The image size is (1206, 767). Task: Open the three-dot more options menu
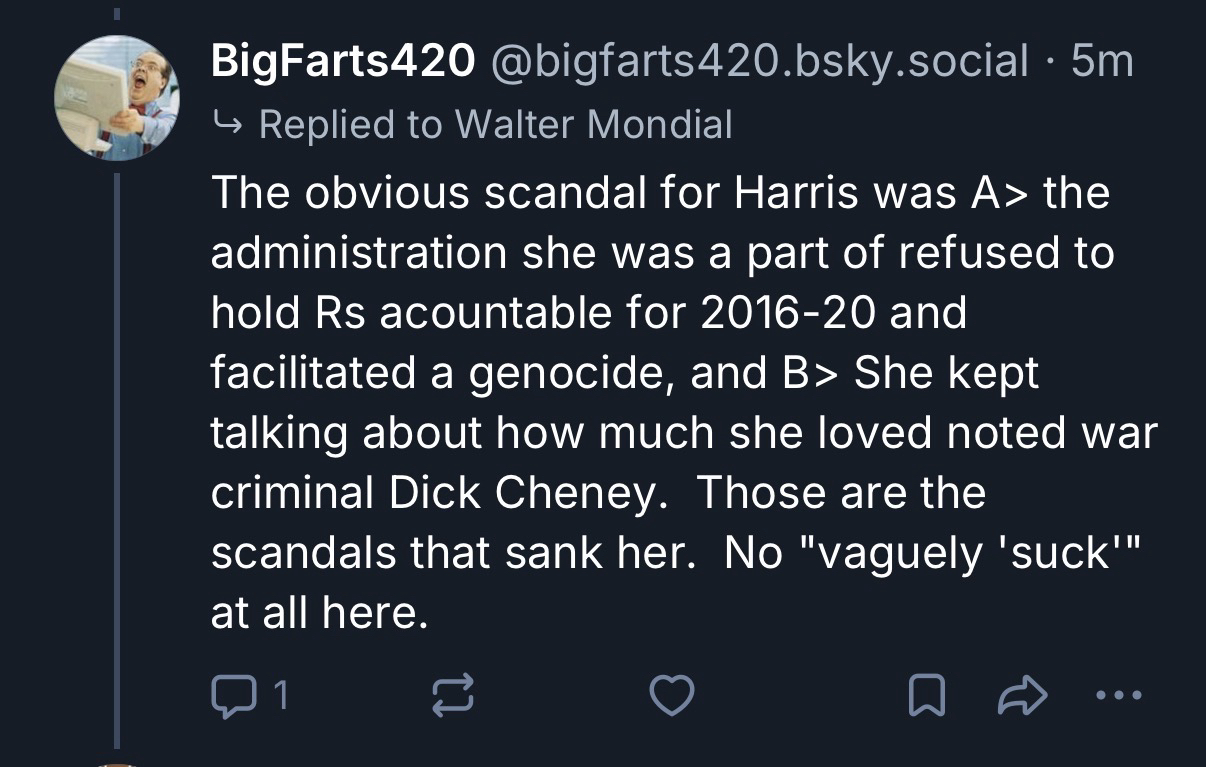[1117, 696]
